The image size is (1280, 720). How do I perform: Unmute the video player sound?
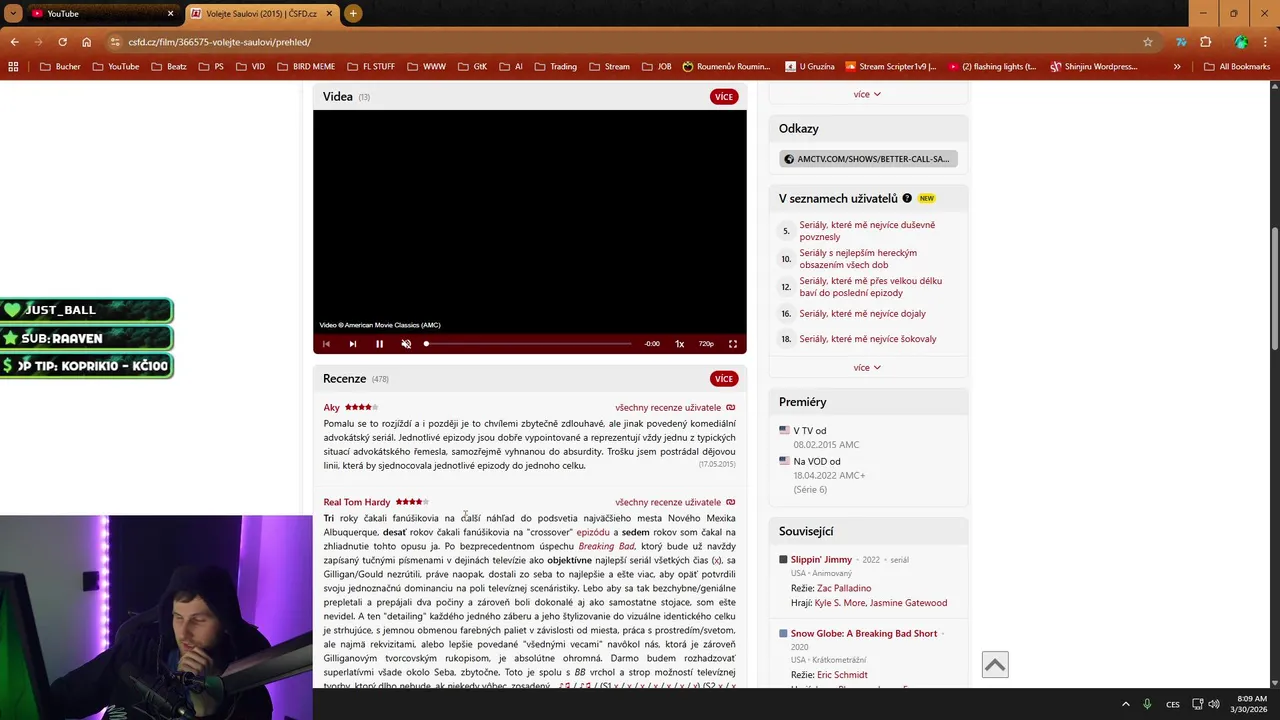click(x=406, y=344)
